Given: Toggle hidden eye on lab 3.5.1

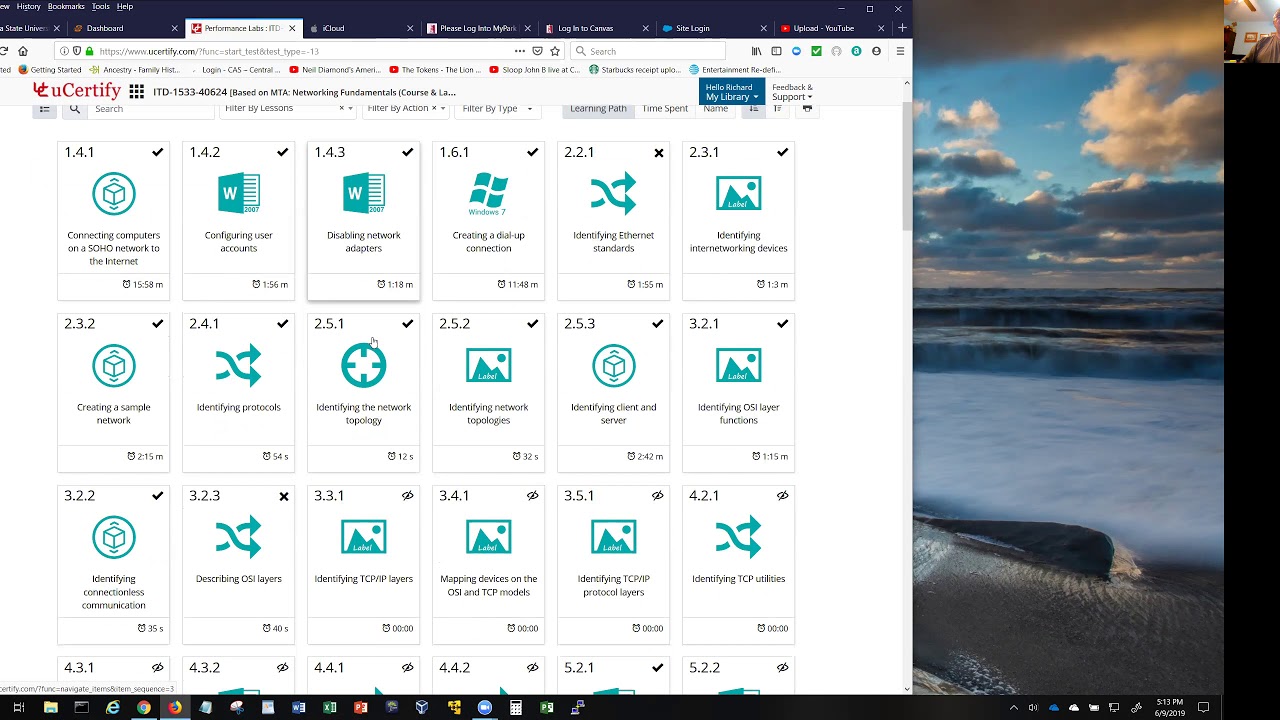Looking at the screenshot, I should click(658, 496).
